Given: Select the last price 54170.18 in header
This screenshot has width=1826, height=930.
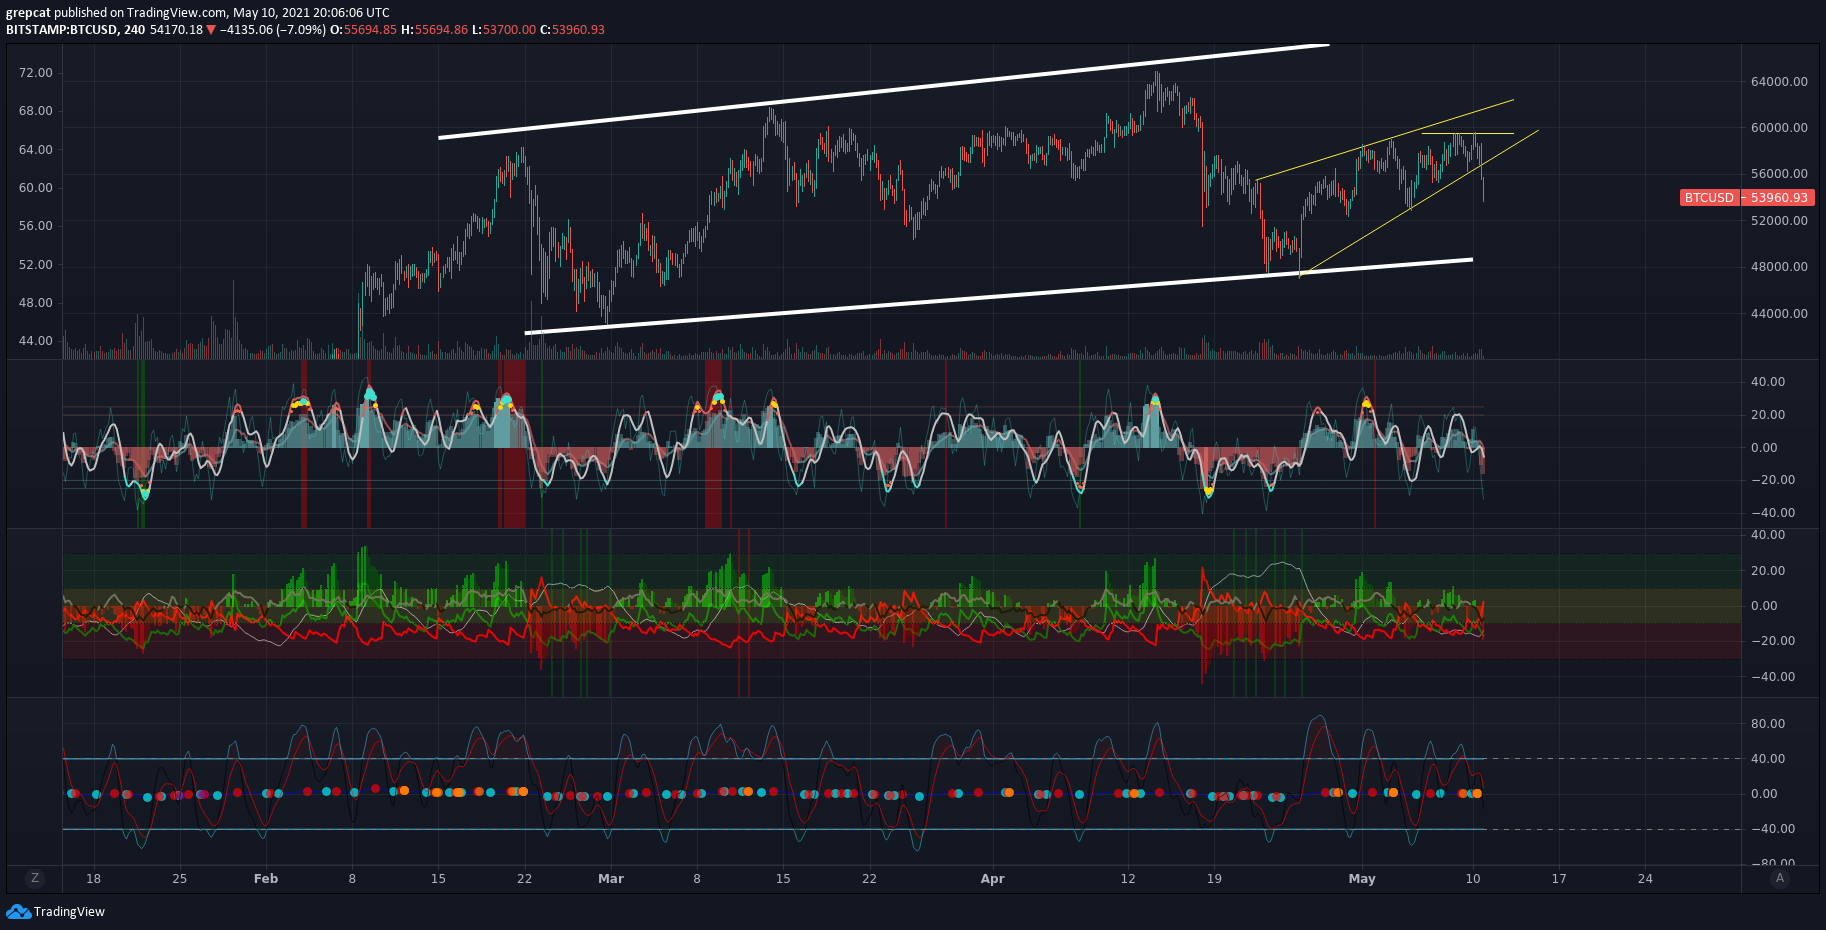Looking at the screenshot, I should pyautogui.click(x=176, y=29).
